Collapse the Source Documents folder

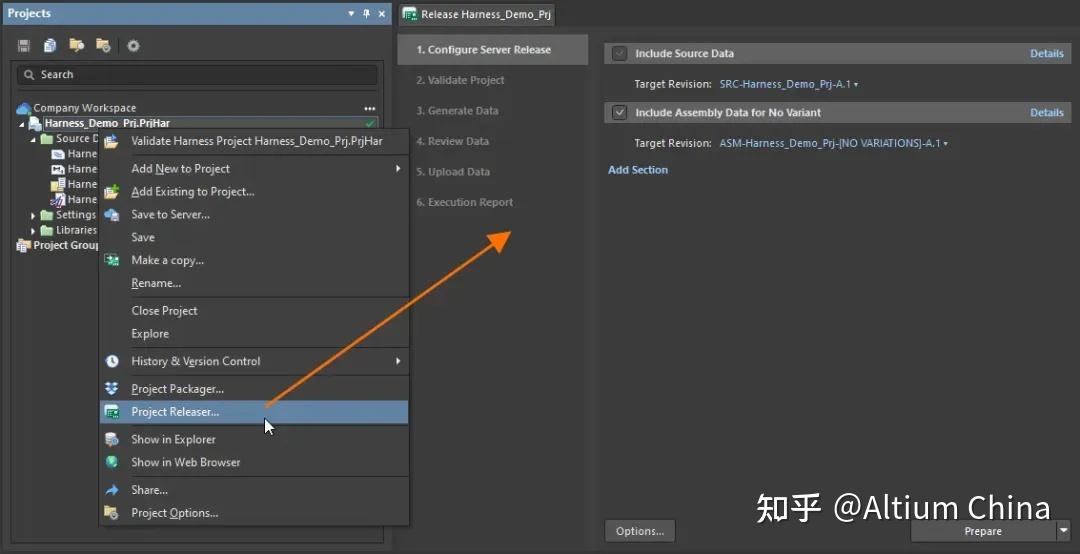pos(33,140)
